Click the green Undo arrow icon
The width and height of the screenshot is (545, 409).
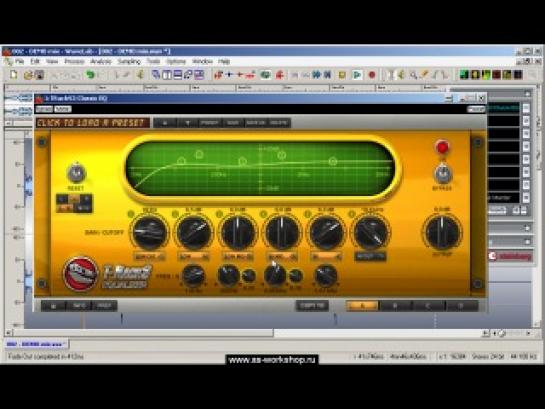pos(90,75)
